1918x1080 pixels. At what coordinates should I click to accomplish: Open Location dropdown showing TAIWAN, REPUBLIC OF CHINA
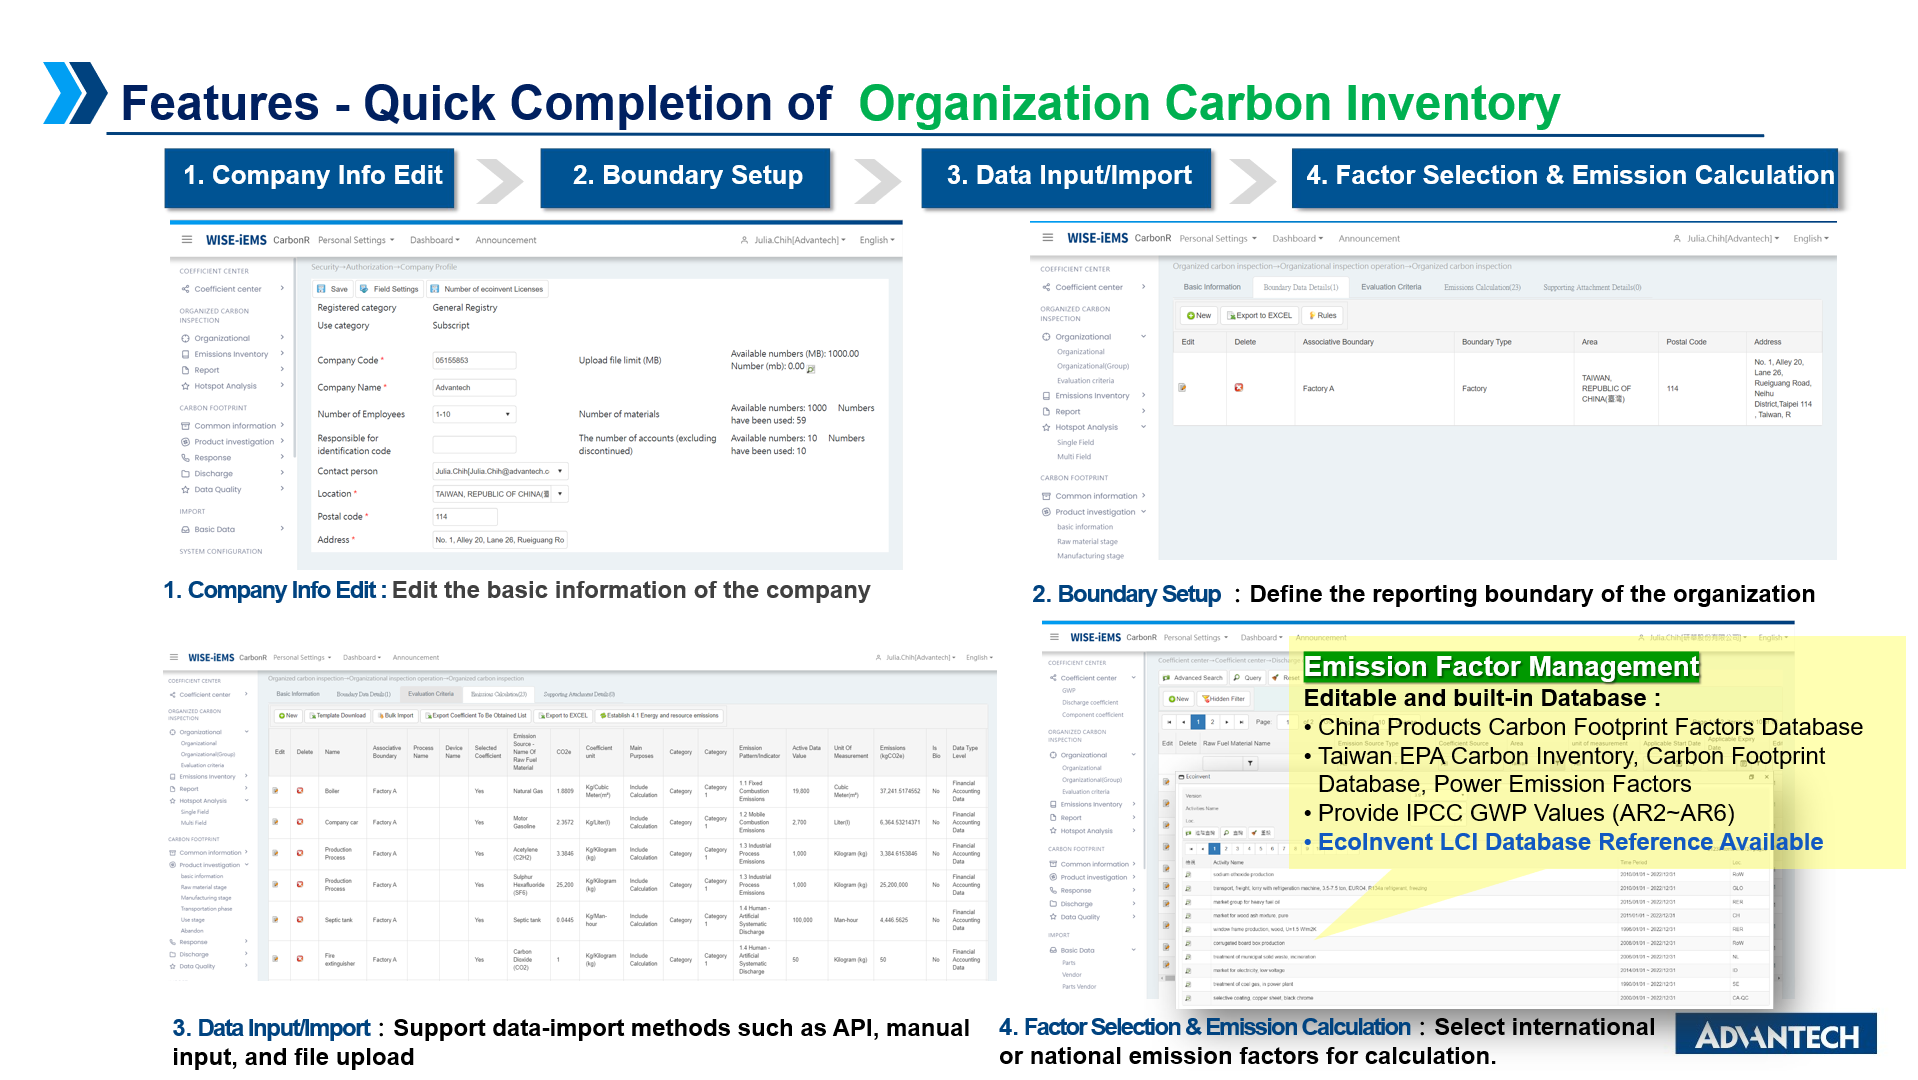click(x=500, y=494)
